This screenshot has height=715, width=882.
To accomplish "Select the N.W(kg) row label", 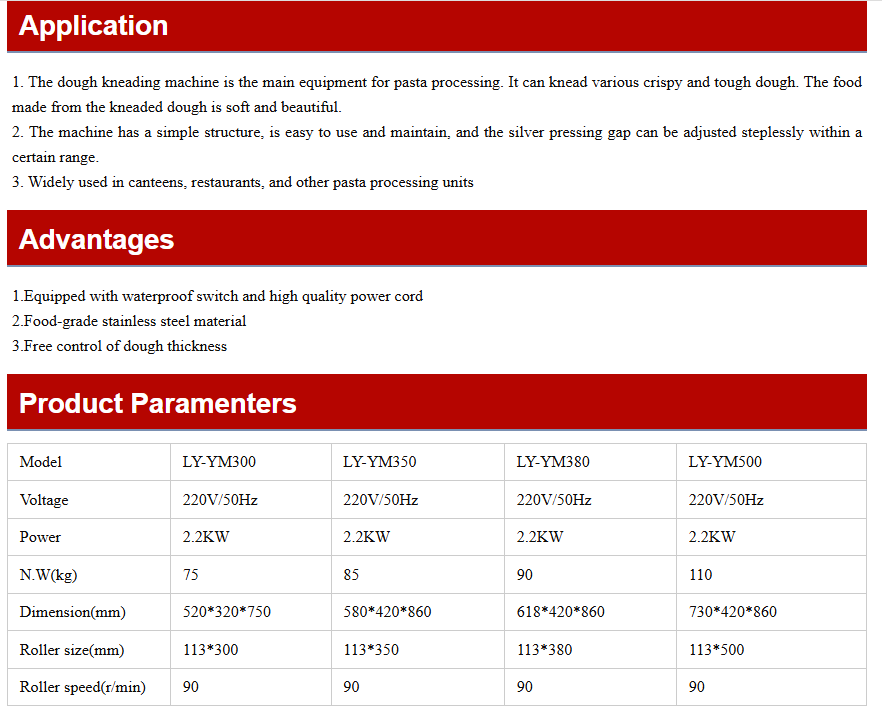I will [x=47, y=575].
